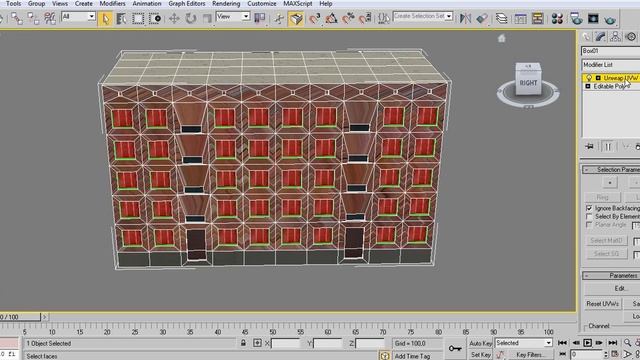This screenshot has width=640, height=360.
Task: Toggle Unwrap UVW modifier lightbulb
Action: (x=589, y=78)
